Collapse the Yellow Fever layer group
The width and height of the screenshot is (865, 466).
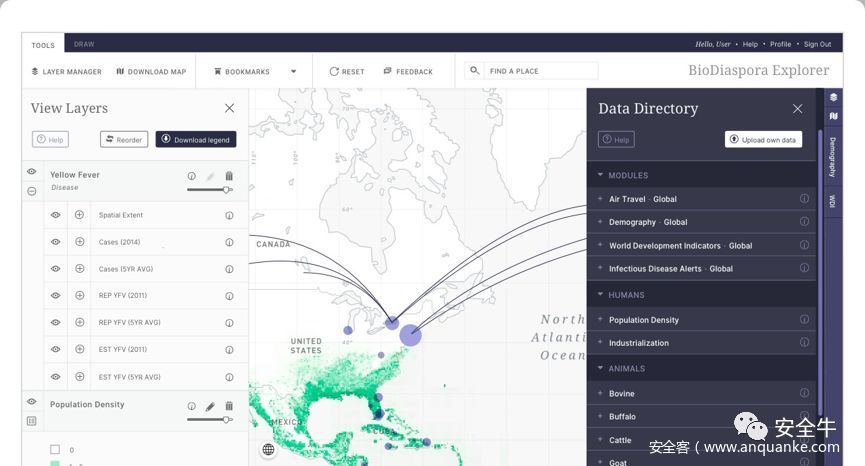pos(31,191)
